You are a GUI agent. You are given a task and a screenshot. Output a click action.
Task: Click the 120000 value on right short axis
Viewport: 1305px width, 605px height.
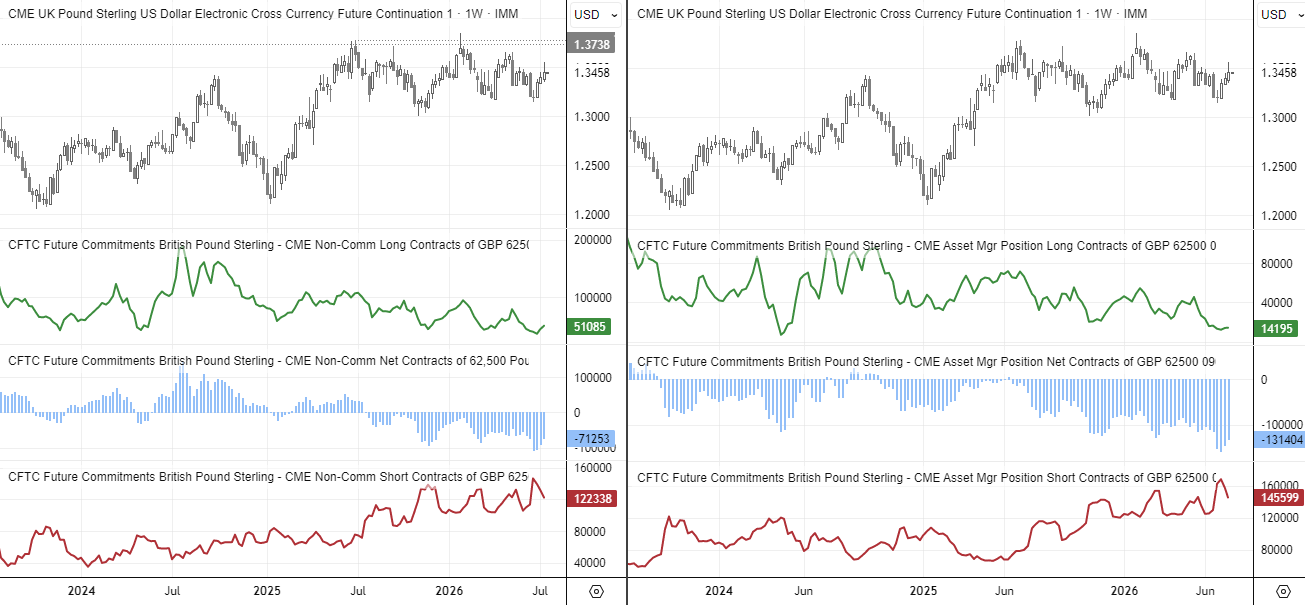point(1278,518)
